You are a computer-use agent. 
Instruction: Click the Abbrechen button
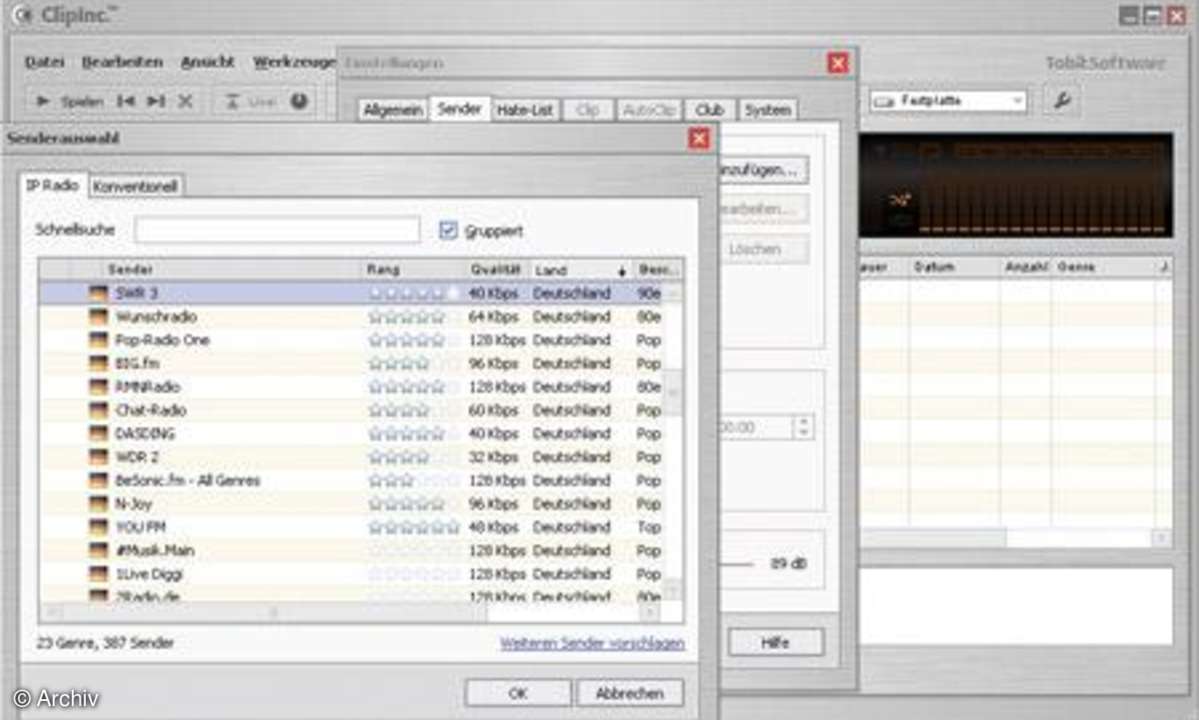coord(630,693)
